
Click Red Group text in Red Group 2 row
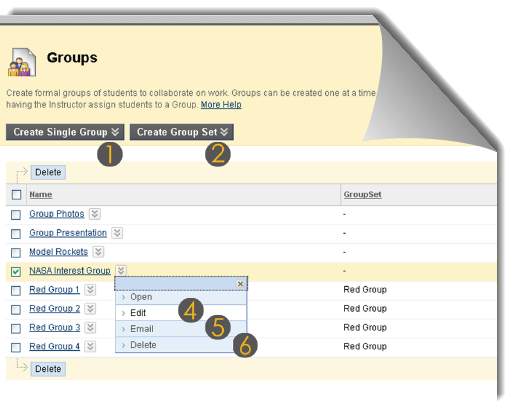point(365,309)
